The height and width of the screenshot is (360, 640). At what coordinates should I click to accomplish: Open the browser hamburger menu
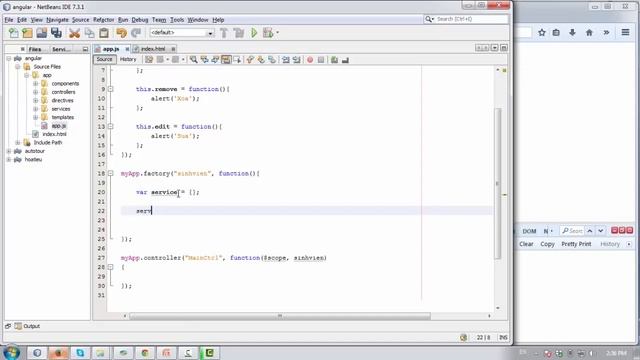pos(625,32)
